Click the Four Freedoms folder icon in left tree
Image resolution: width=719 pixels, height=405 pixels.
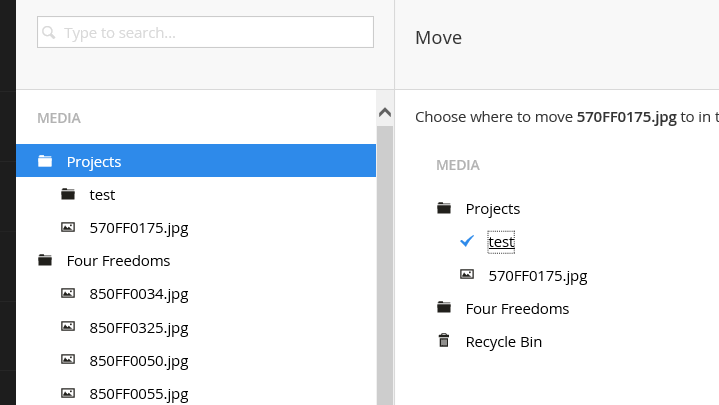pos(45,260)
